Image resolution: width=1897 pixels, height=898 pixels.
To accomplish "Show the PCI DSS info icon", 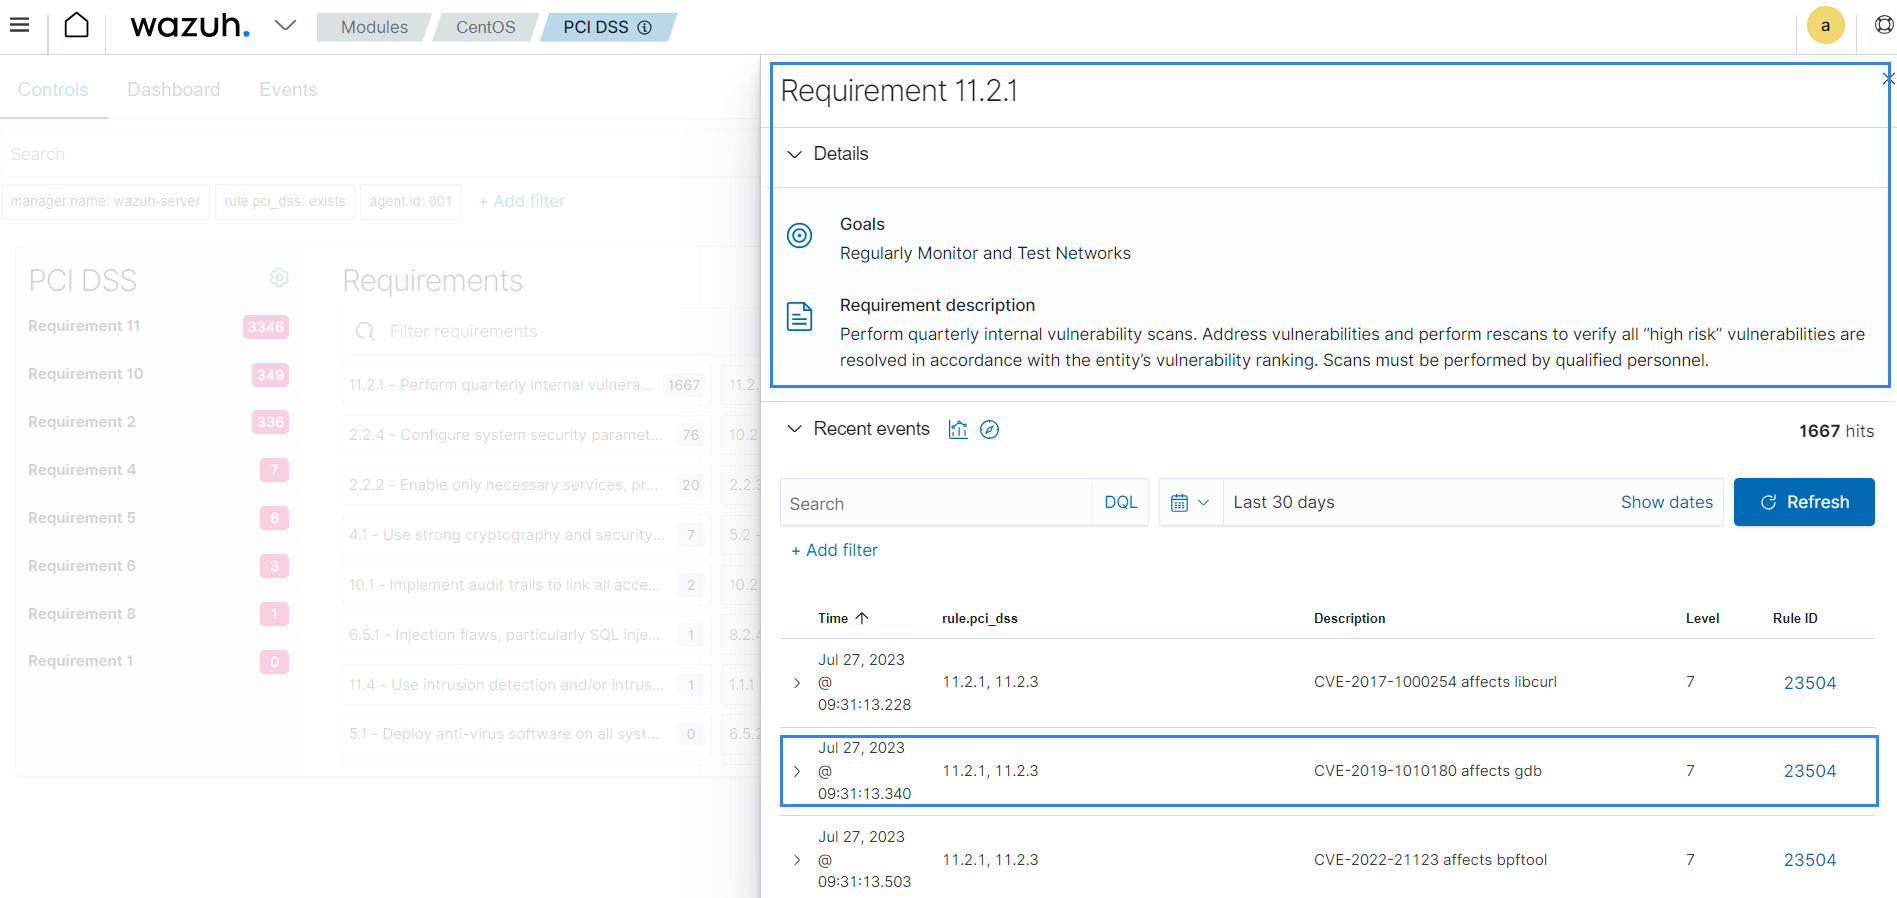I will click(x=645, y=28).
